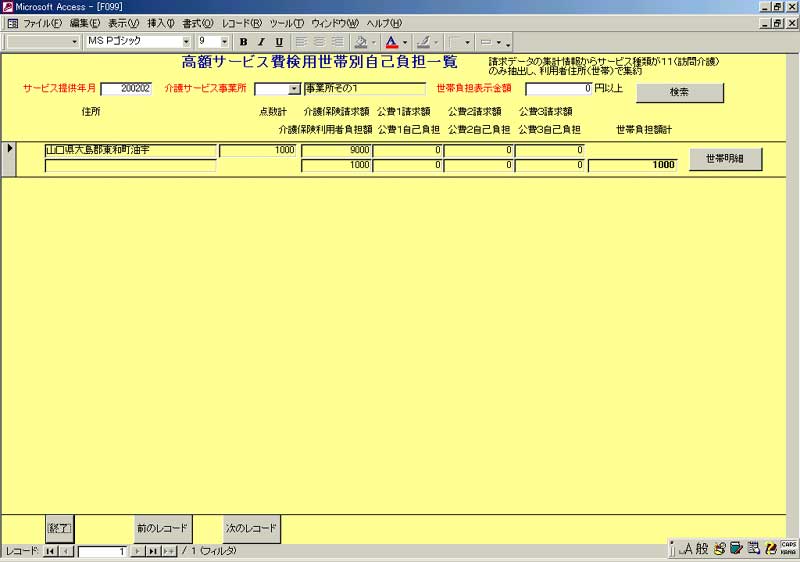Open the 編集(E) menu
The height and width of the screenshot is (562, 800).
click(x=85, y=23)
